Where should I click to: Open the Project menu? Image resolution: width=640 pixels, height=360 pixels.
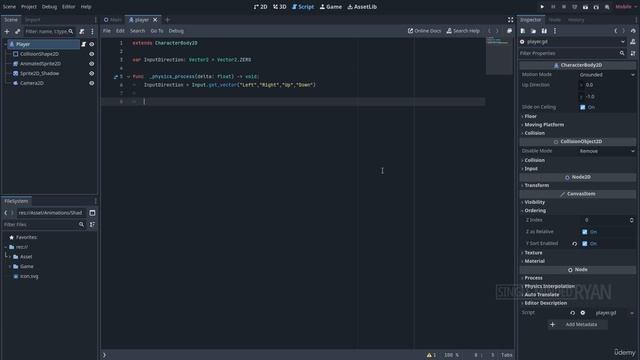pyautogui.click(x=29, y=7)
